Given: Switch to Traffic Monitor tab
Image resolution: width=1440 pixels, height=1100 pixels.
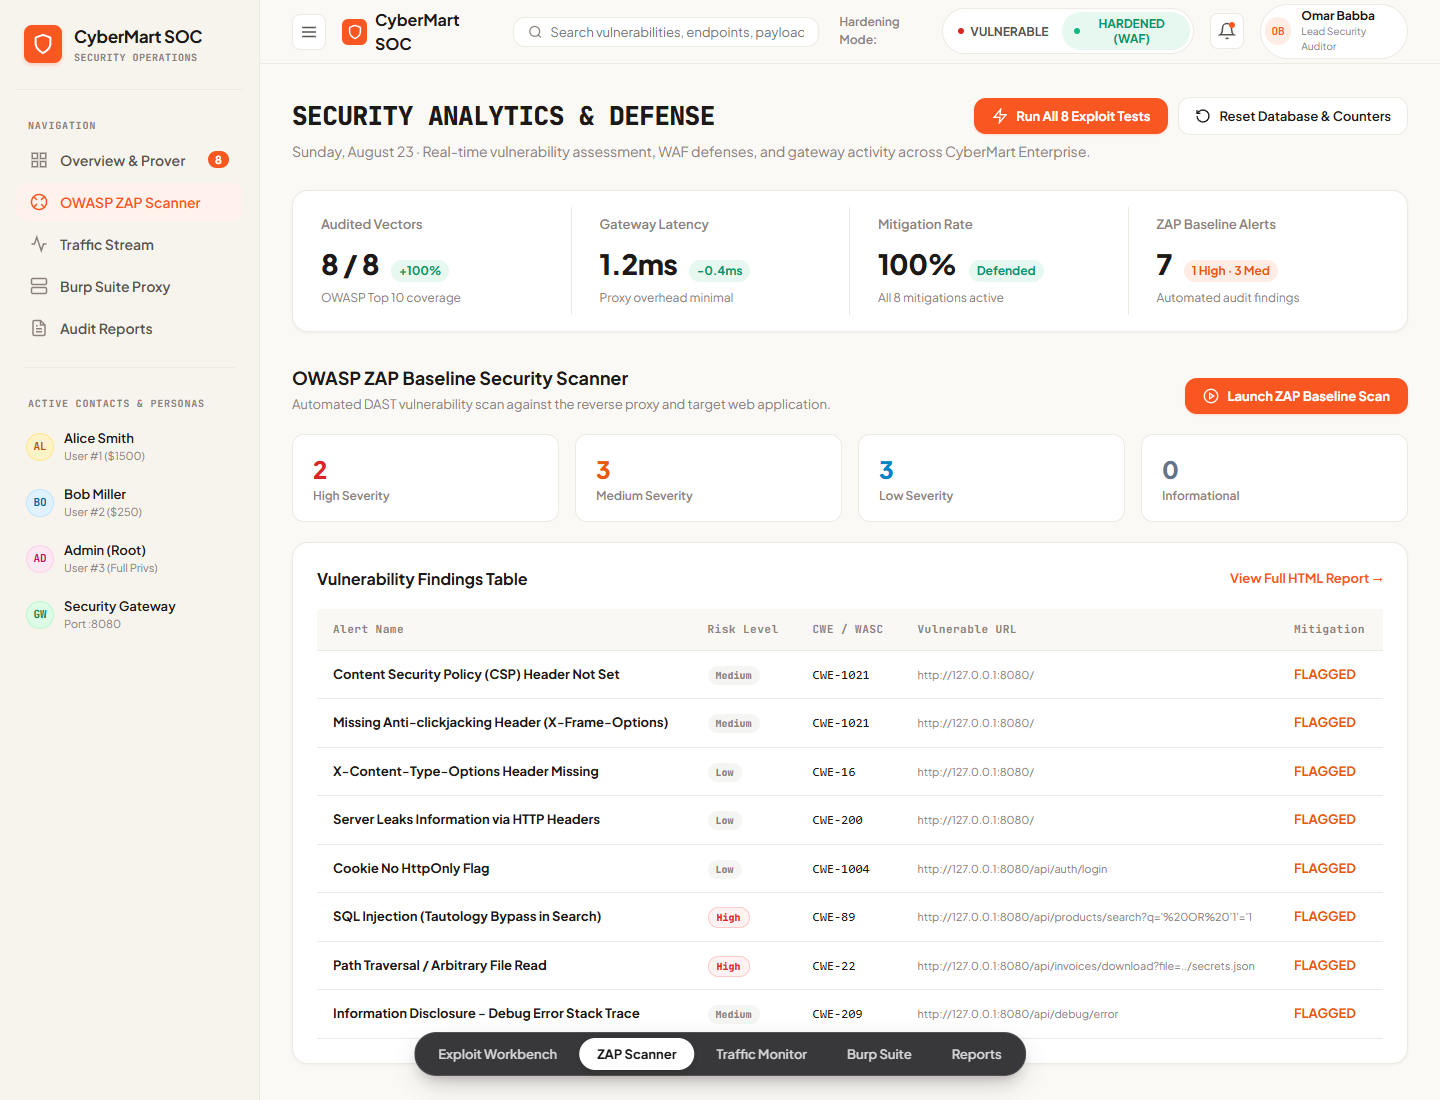Looking at the screenshot, I should (761, 1054).
